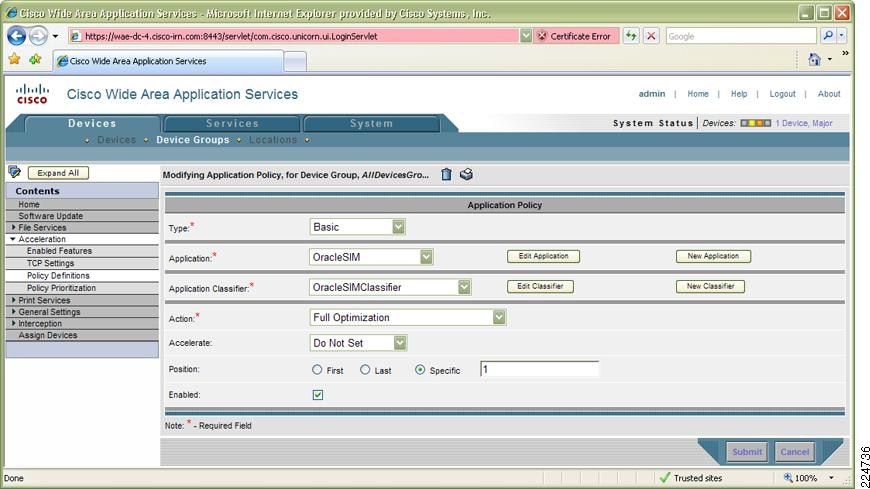This screenshot has height=489, width=870.
Task: Open the Accelerate dropdown showing Do Not Set
Action: (x=358, y=343)
